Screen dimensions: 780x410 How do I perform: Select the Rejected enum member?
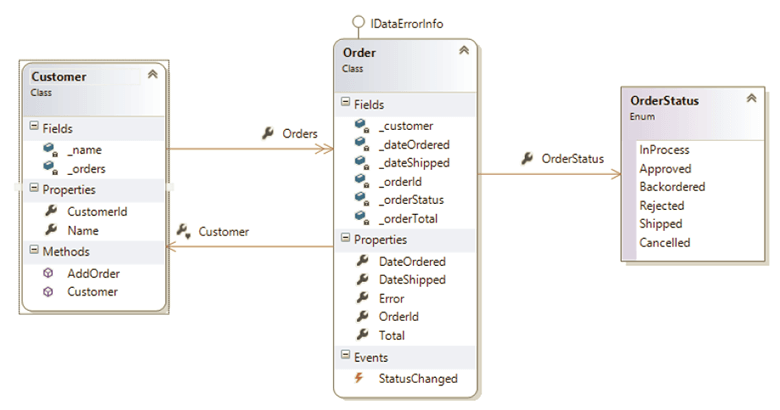click(x=662, y=205)
